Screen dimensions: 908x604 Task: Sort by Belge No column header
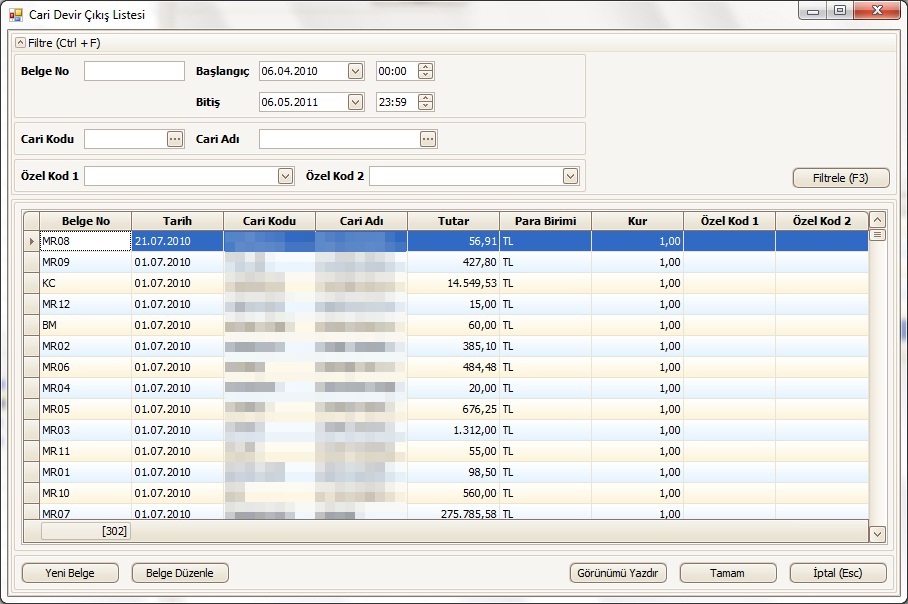coord(86,221)
